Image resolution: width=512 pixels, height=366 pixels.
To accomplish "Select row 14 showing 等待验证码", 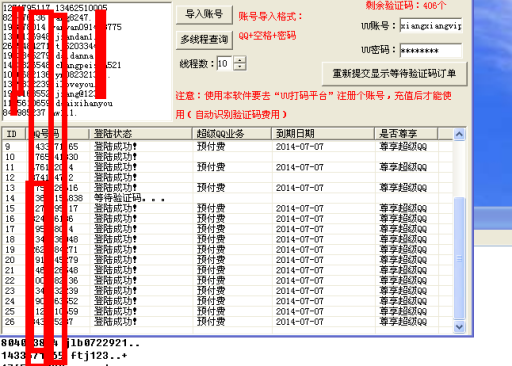I will [227, 198].
